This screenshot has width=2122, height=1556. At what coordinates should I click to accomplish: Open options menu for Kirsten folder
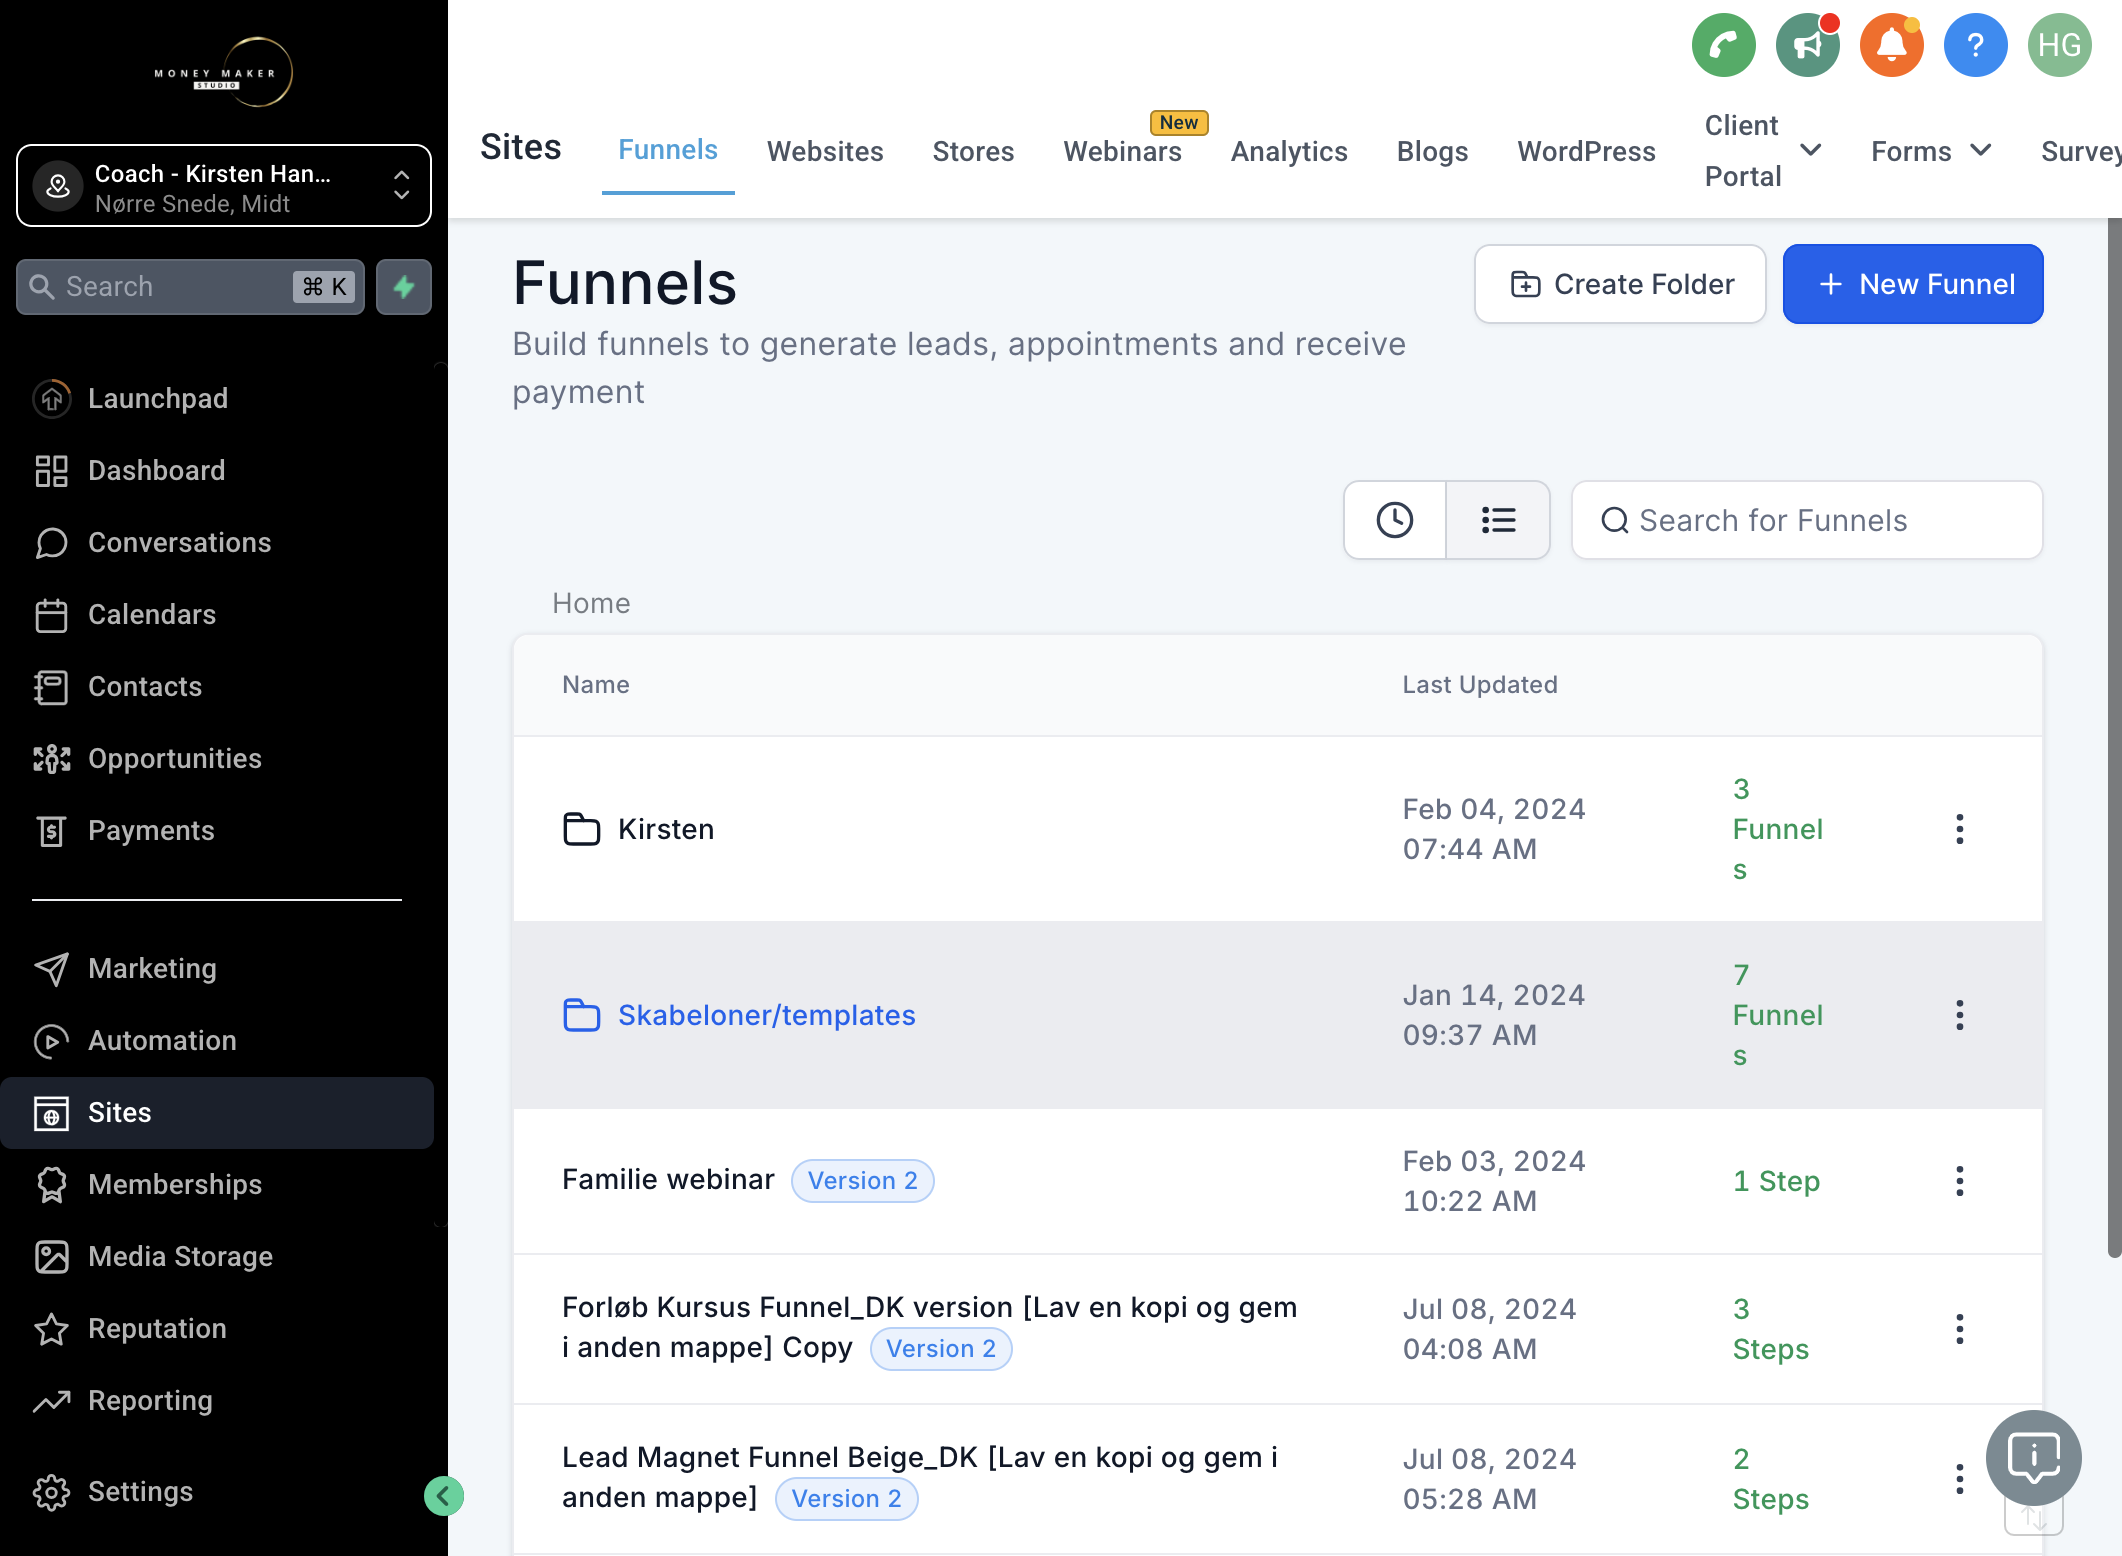[1959, 829]
